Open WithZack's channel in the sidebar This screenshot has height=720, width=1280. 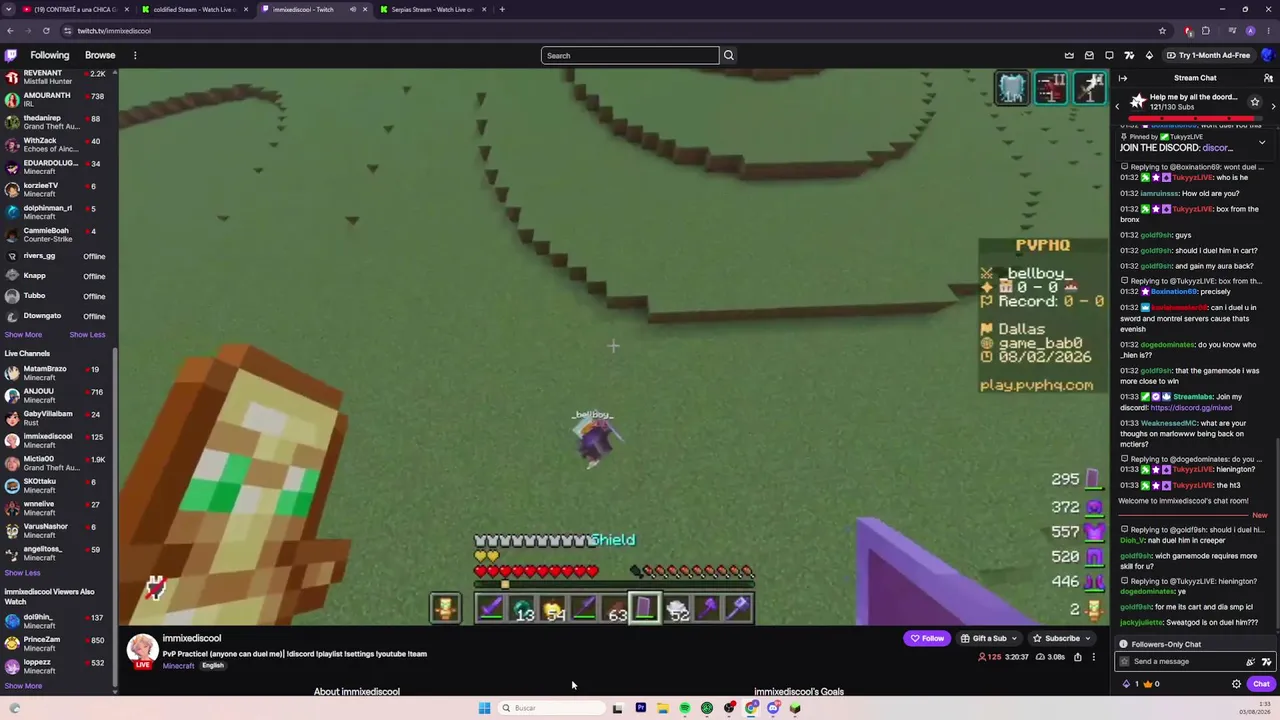pos(58,144)
